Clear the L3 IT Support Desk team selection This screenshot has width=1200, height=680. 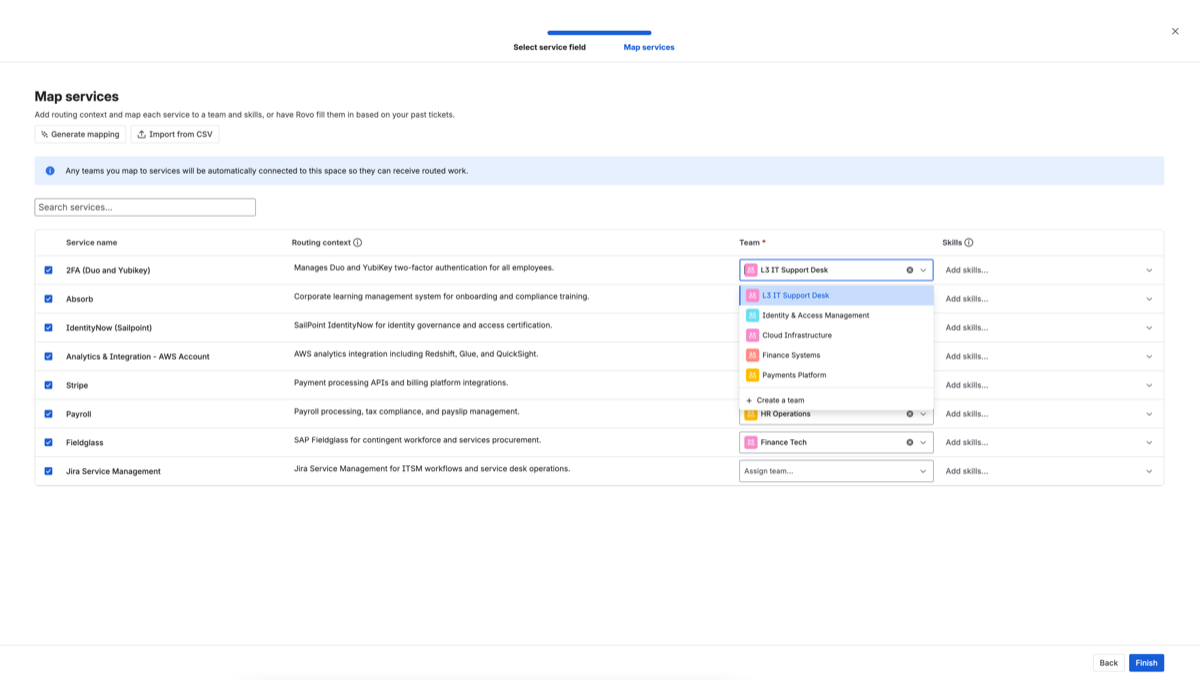[x=910, y=270]
